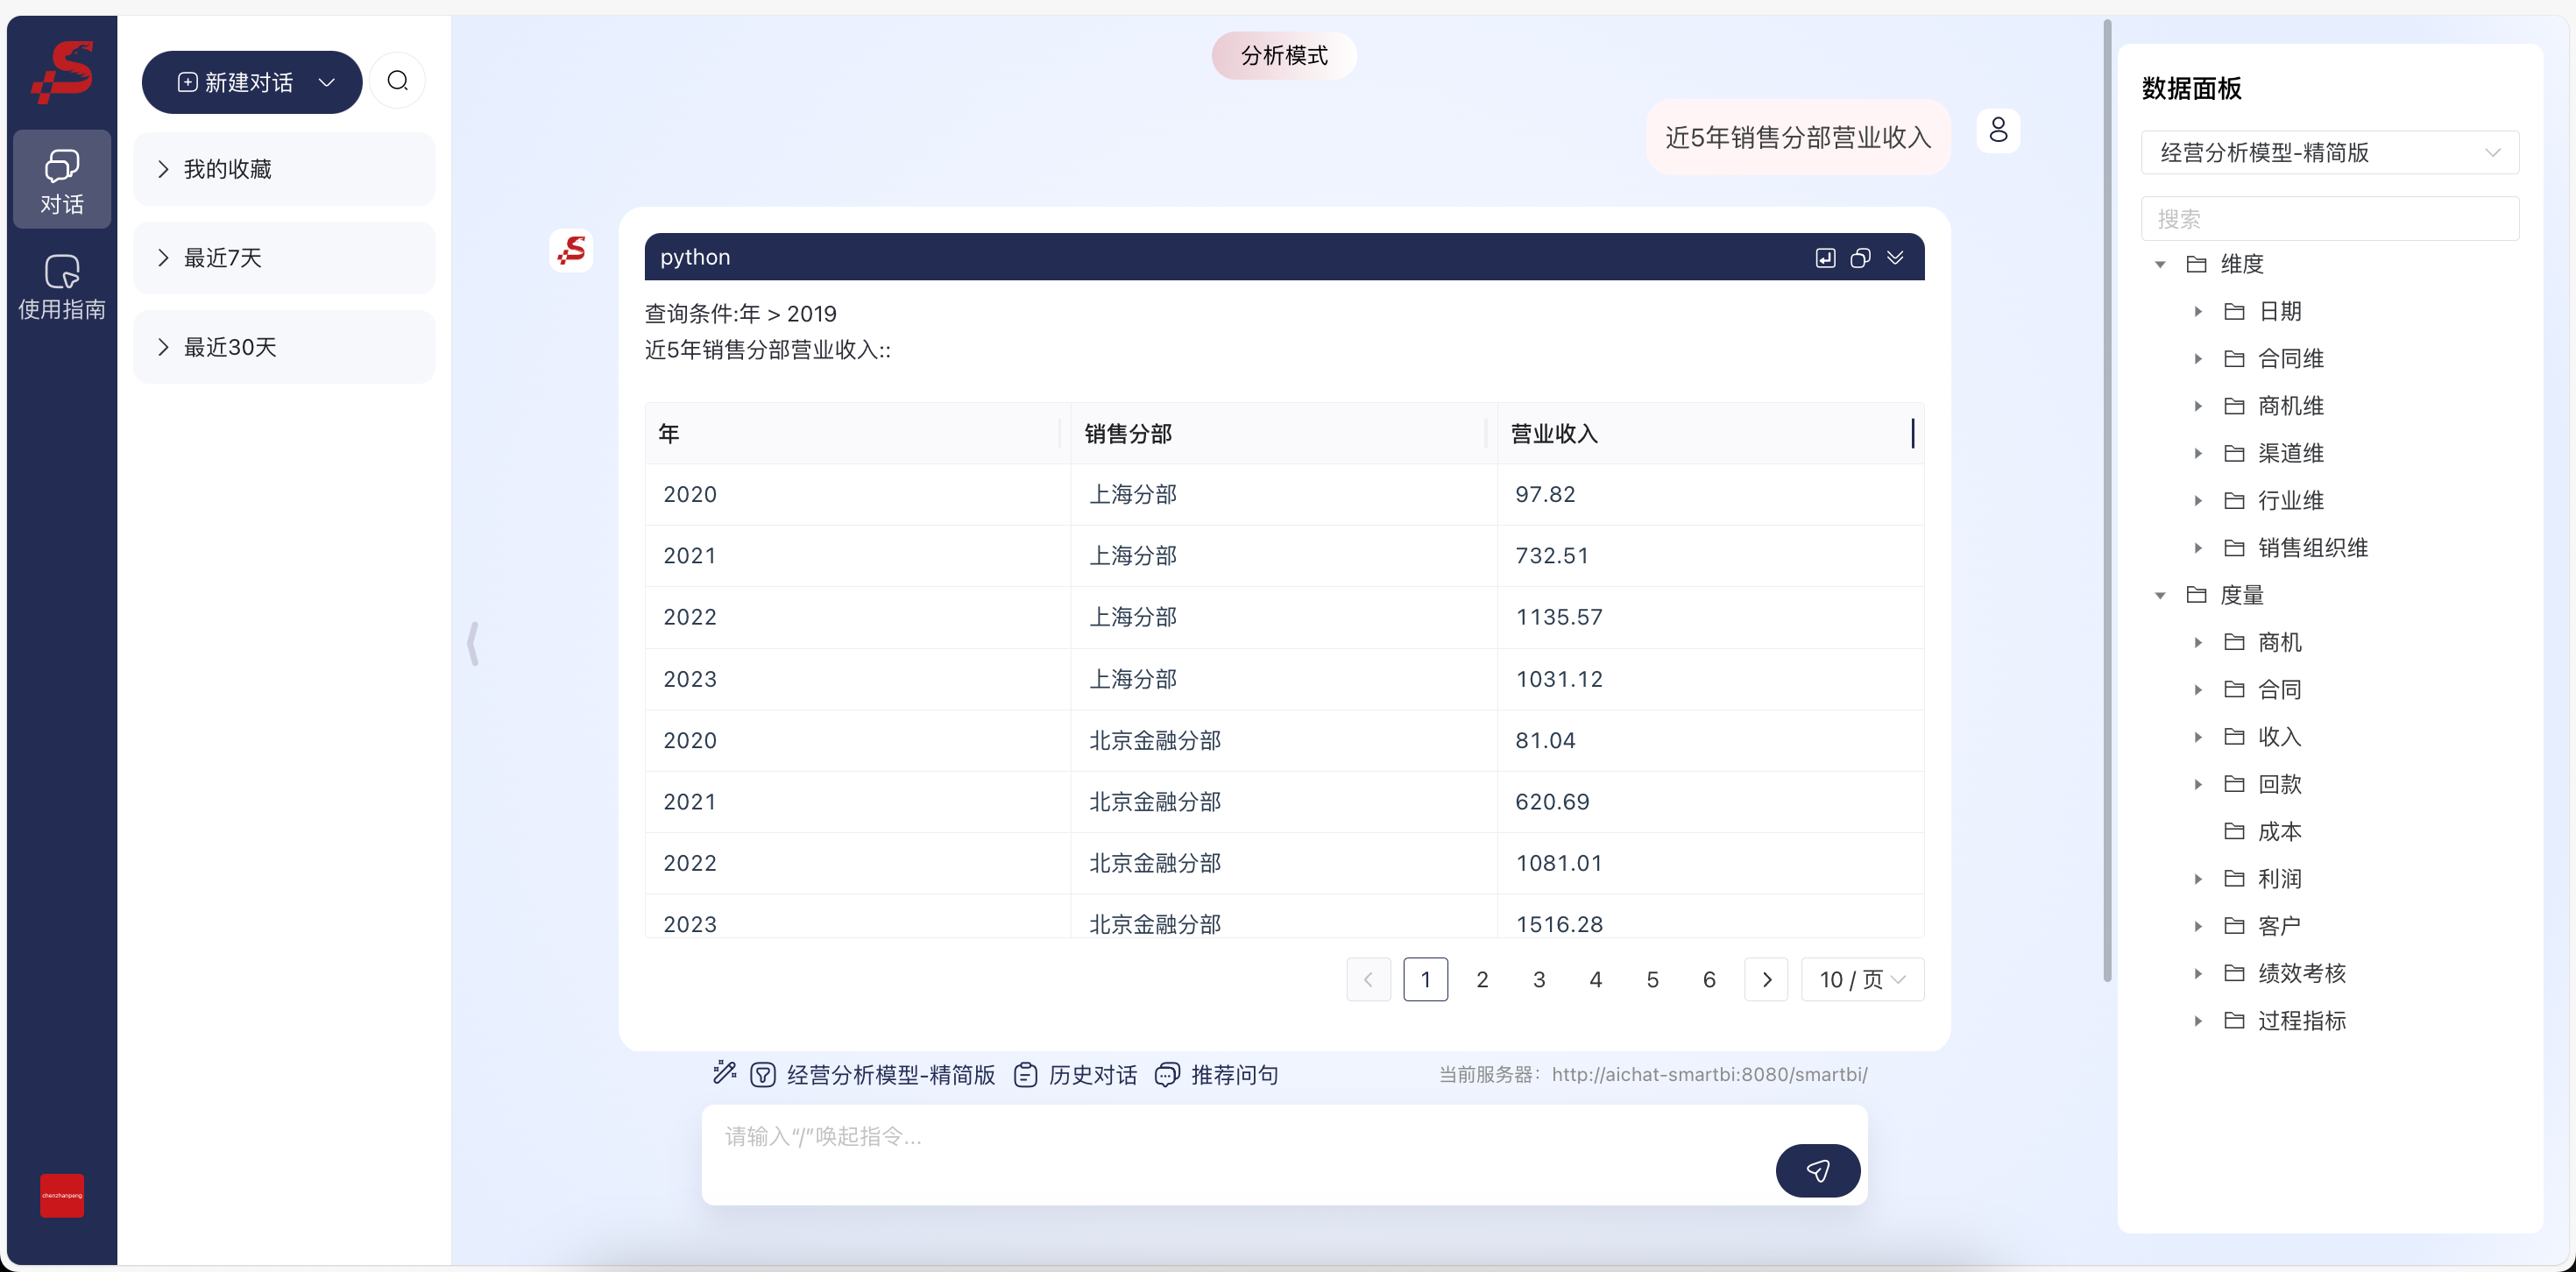Click the user profile icon beside the query

click(x=1997, y=130)
